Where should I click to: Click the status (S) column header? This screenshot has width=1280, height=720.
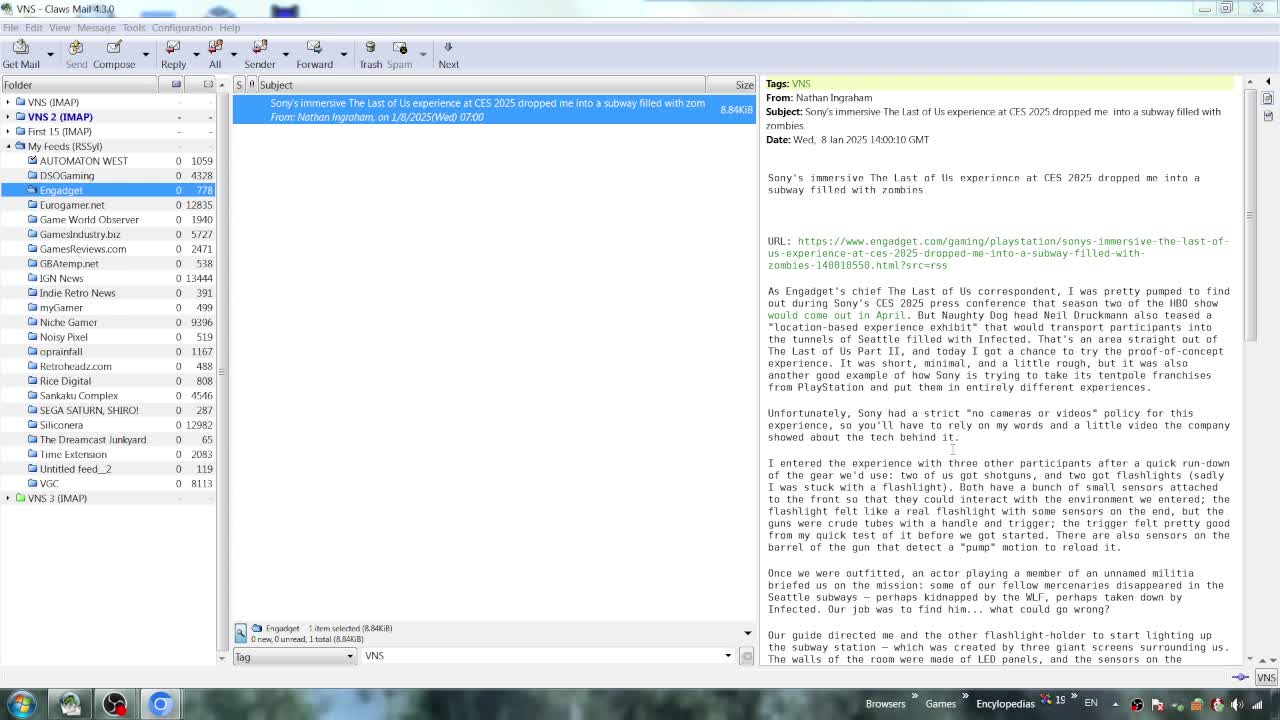(239, 85)
